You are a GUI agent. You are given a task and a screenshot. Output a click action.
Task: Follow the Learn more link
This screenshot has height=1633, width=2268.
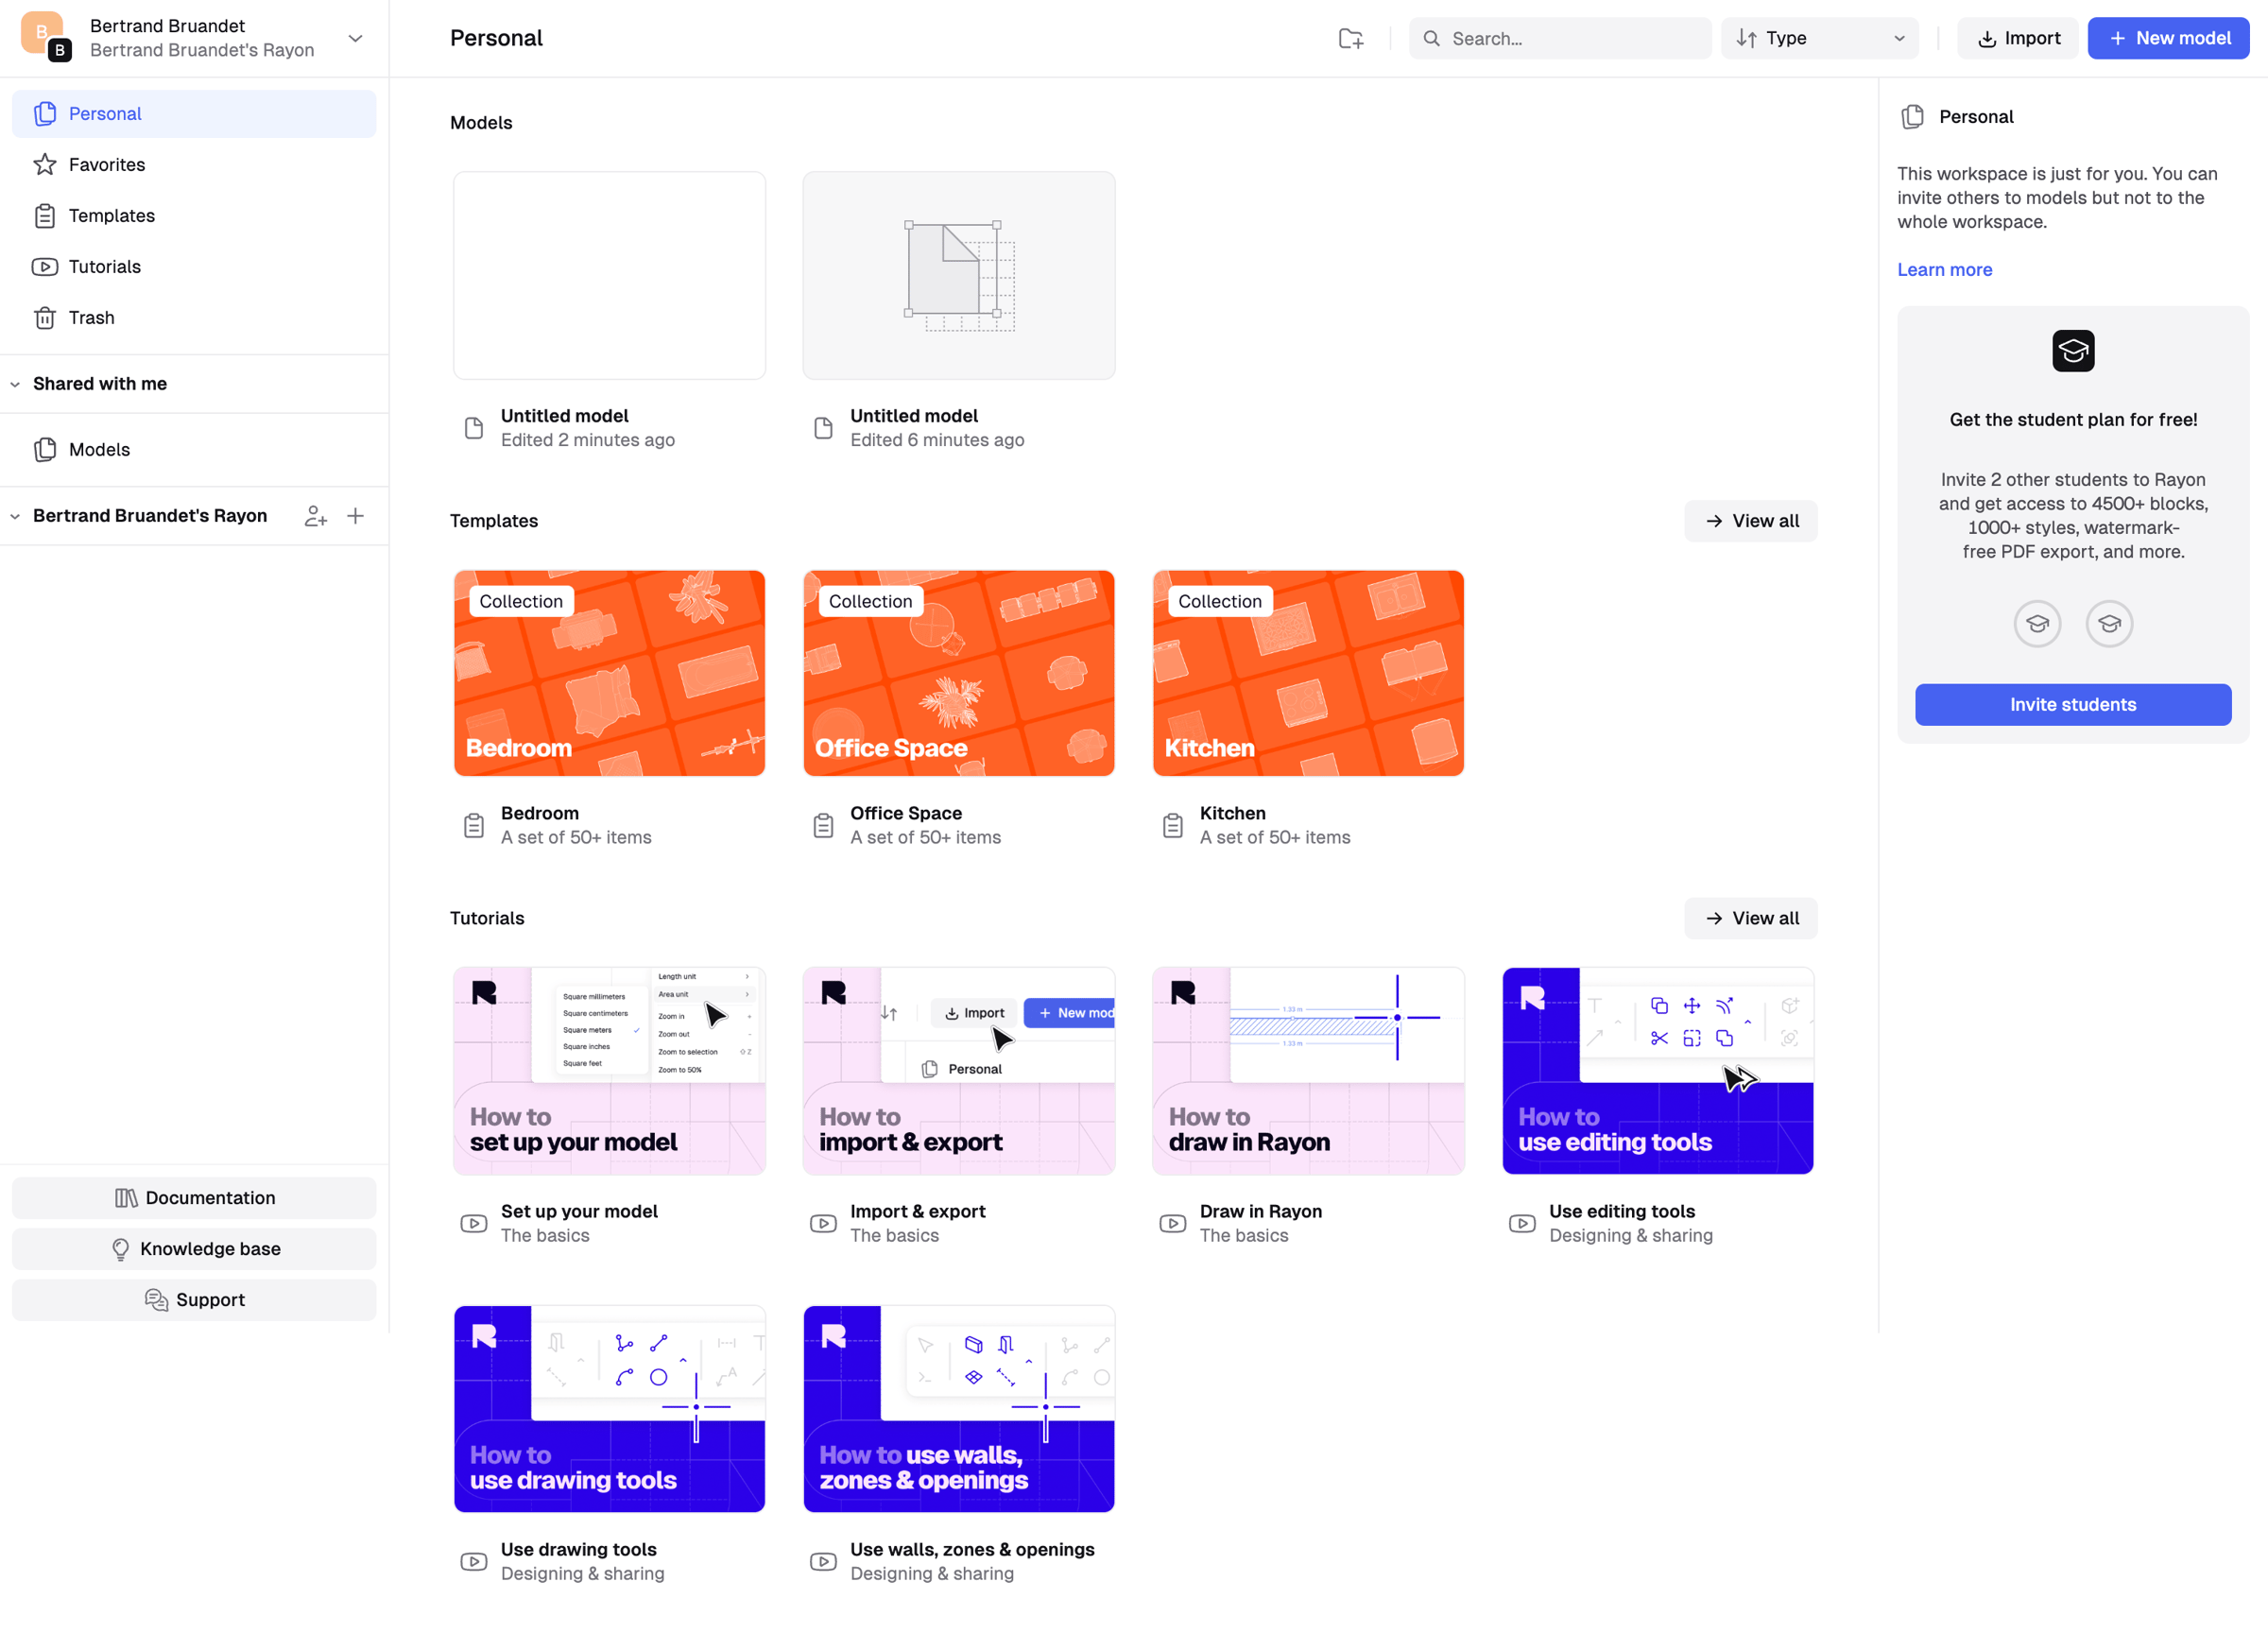pyautogui.click(x=1944, y=270)
